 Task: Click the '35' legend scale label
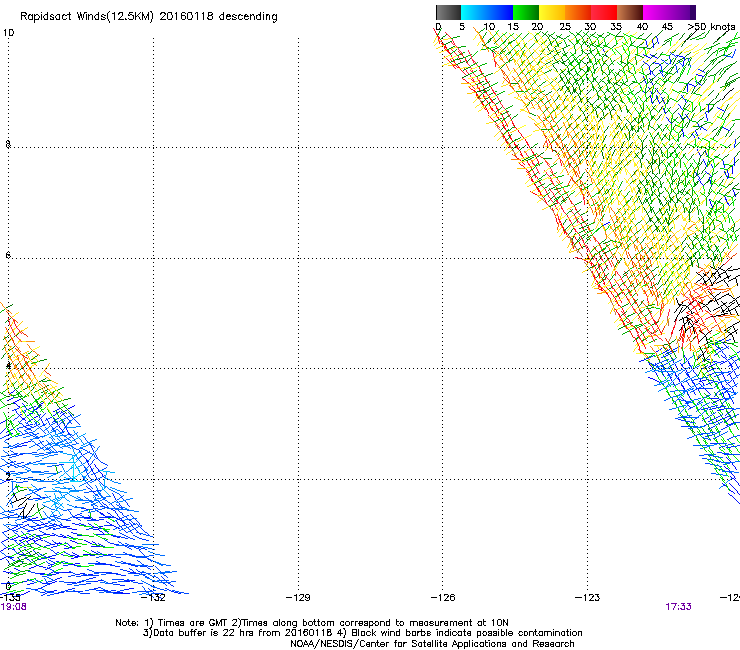point(616,26)
